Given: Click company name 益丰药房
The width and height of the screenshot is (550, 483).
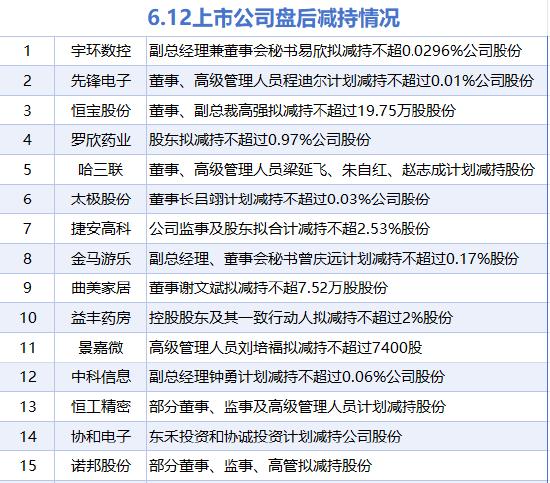Looking at the screenshot, I should 101,317.
